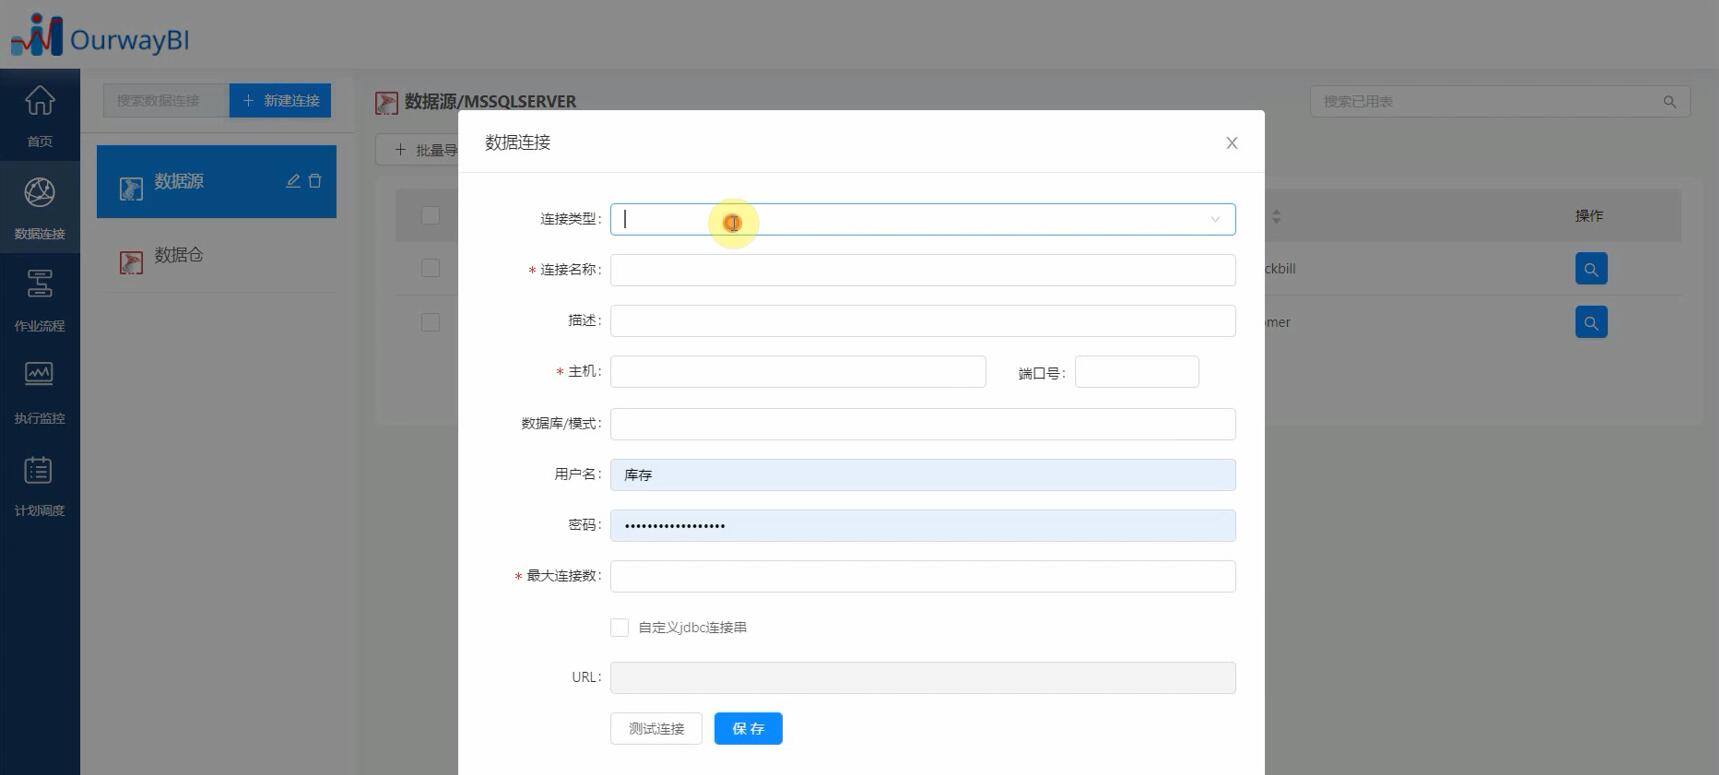Click the column sort arrows in table header
Viewport: 1719px width, 775px height.
click(1276, 217)
